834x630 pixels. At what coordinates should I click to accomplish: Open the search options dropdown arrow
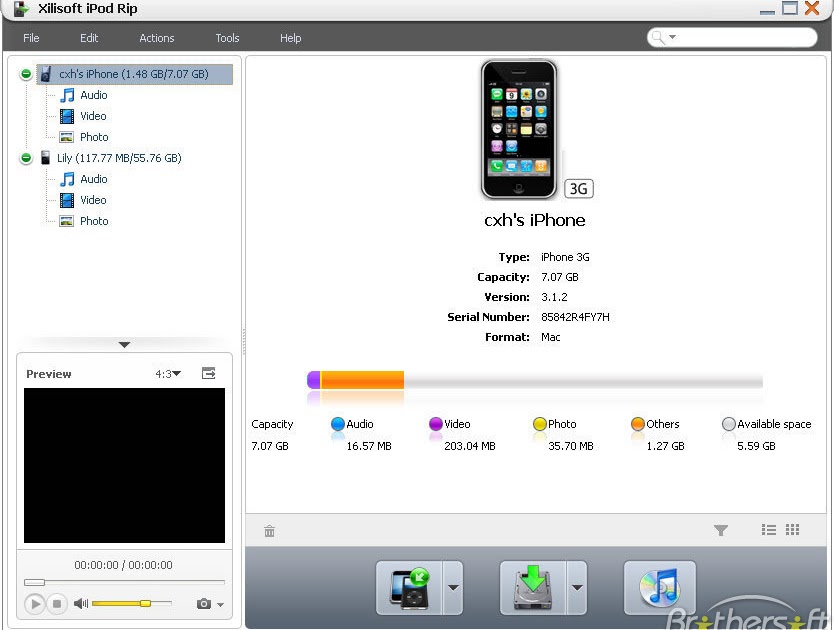click(x=672, y=37)
